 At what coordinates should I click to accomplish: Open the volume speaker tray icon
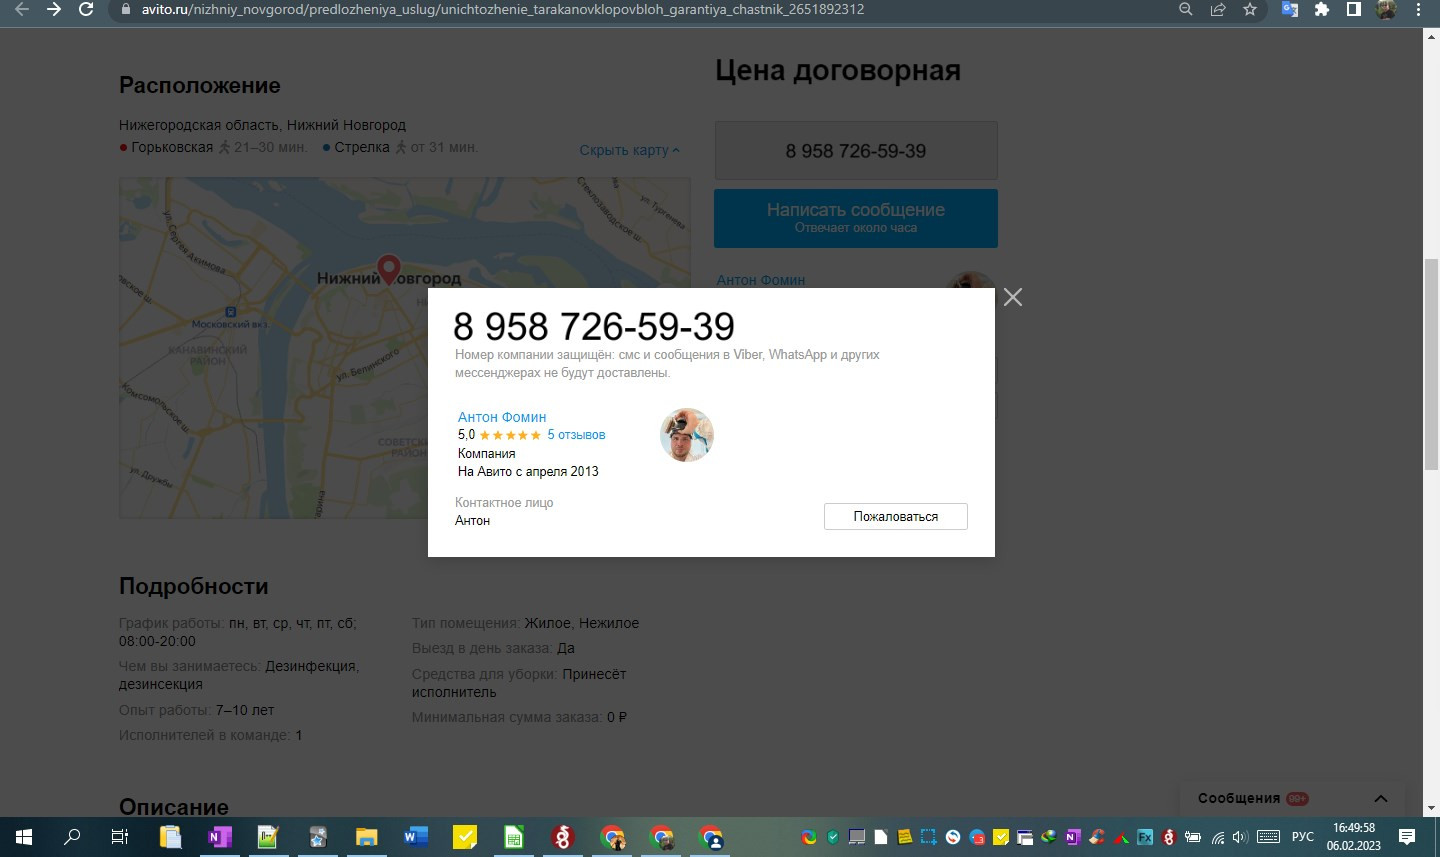[x=1240, y=837]
